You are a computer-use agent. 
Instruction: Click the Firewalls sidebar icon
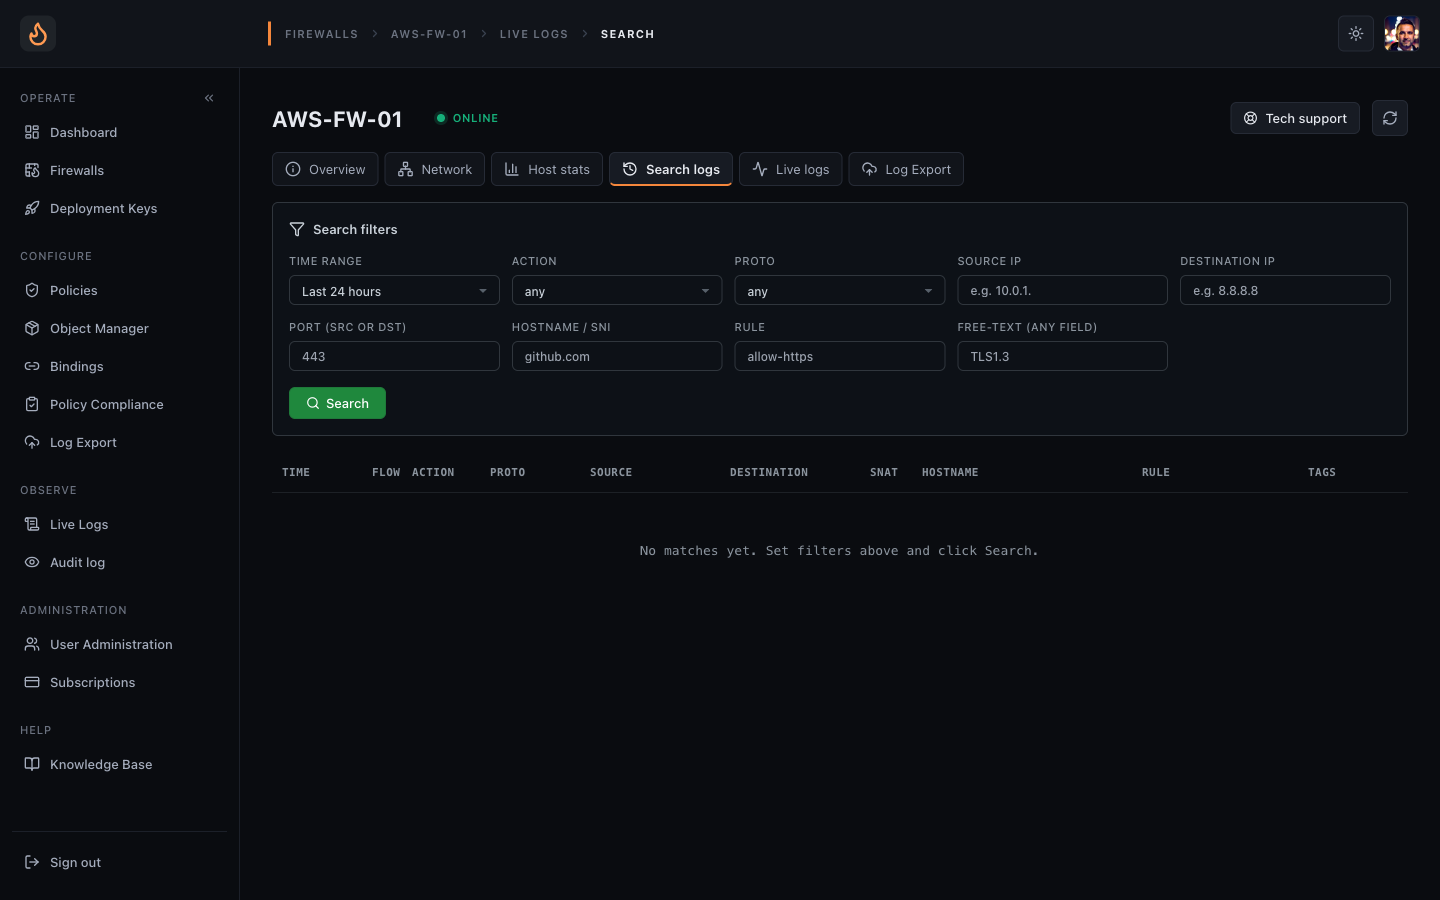point(32,170)
